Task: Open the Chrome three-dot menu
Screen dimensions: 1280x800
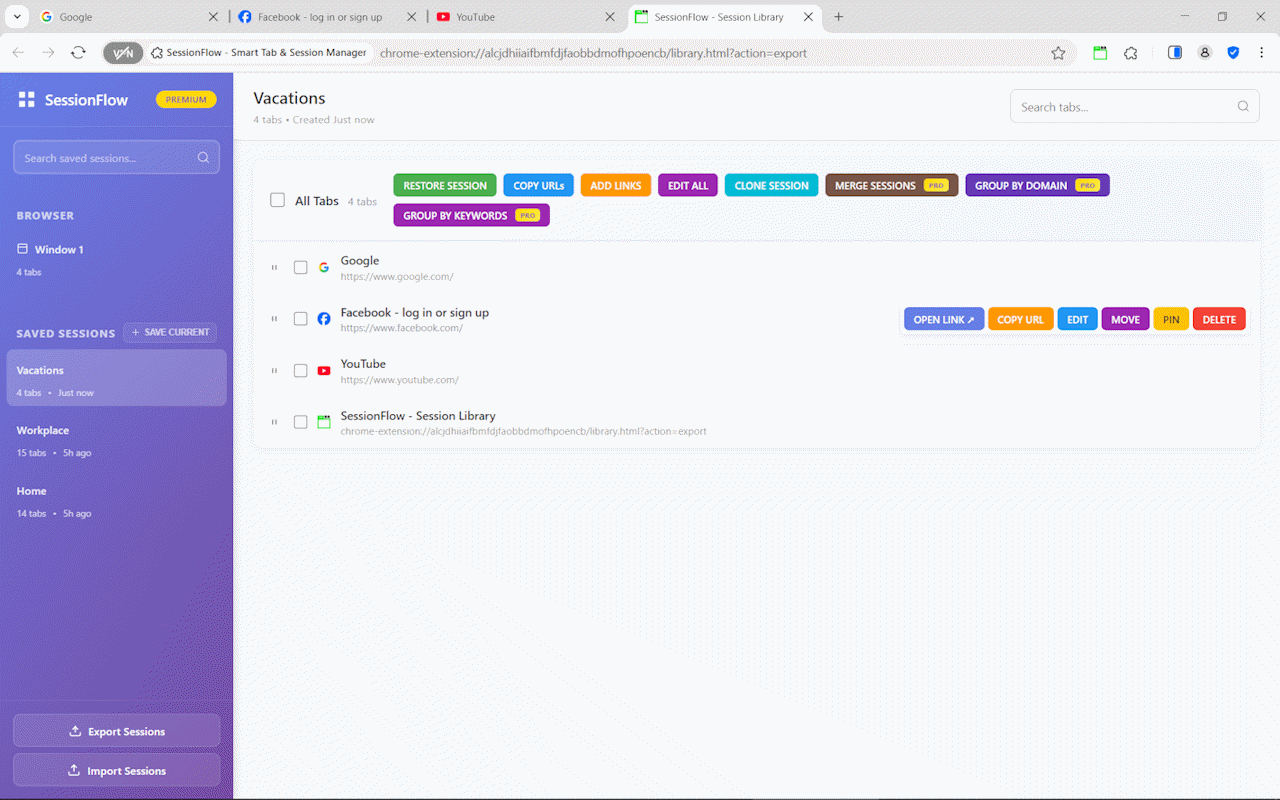Action: point(1261,53)
